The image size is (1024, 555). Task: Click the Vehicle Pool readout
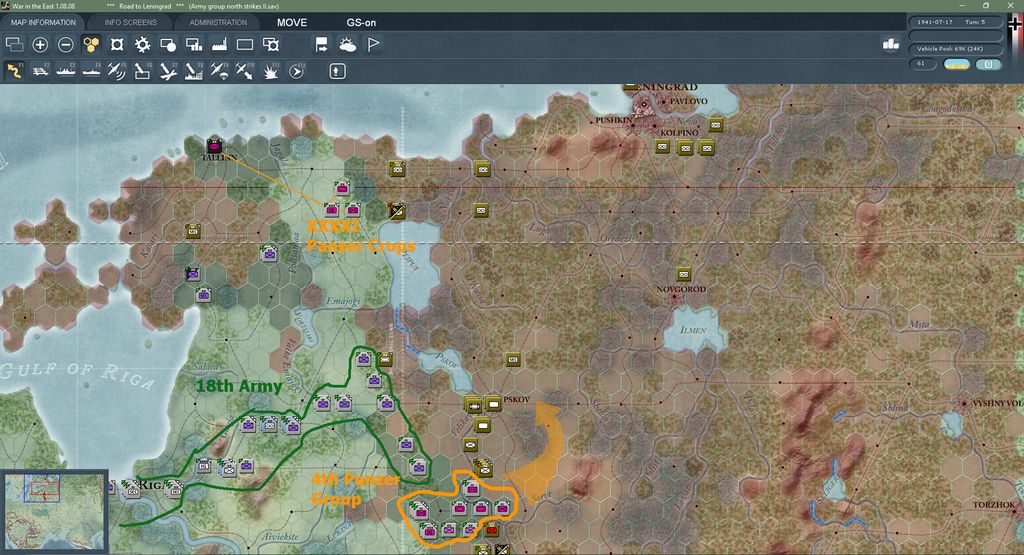955,49
